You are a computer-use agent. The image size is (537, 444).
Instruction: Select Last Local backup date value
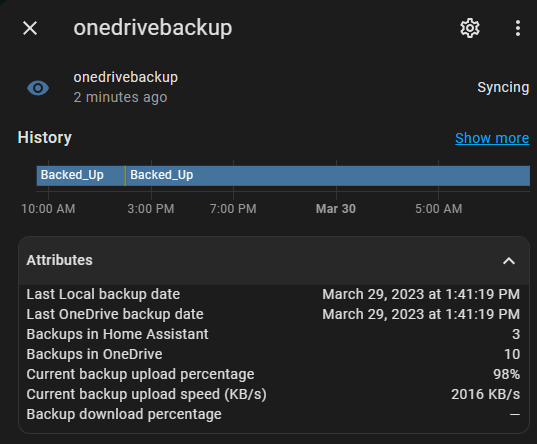coord(421,294)
